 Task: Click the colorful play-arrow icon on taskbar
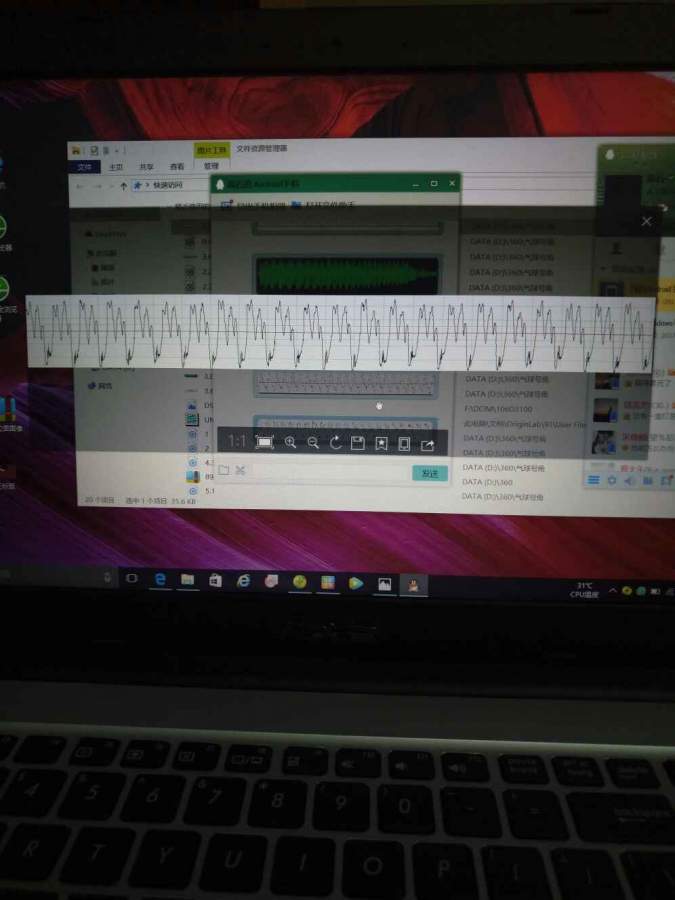coord(356,583)
